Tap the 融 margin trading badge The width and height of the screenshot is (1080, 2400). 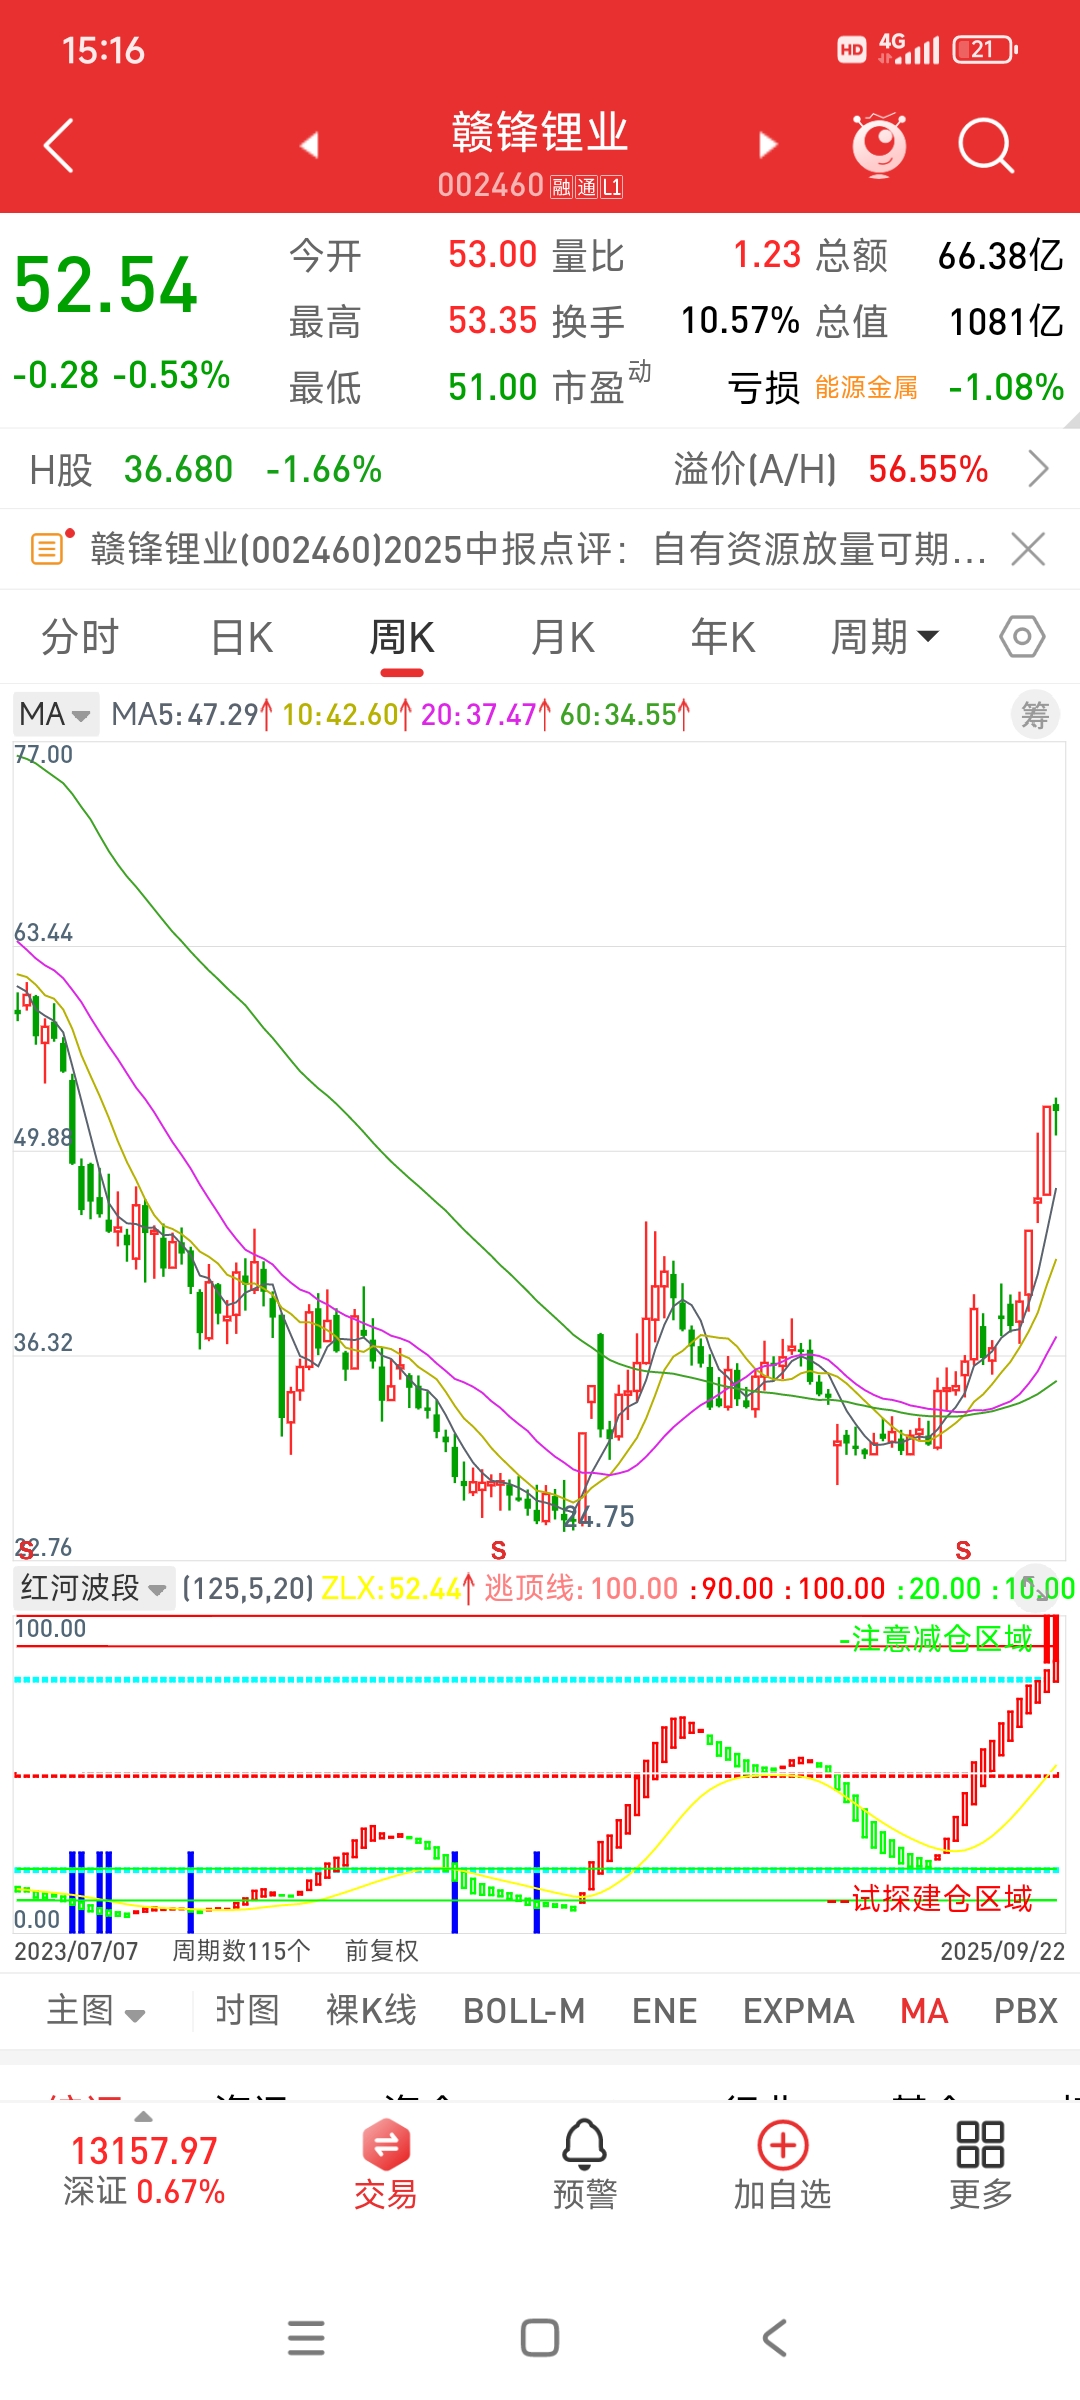click(561, 187)
